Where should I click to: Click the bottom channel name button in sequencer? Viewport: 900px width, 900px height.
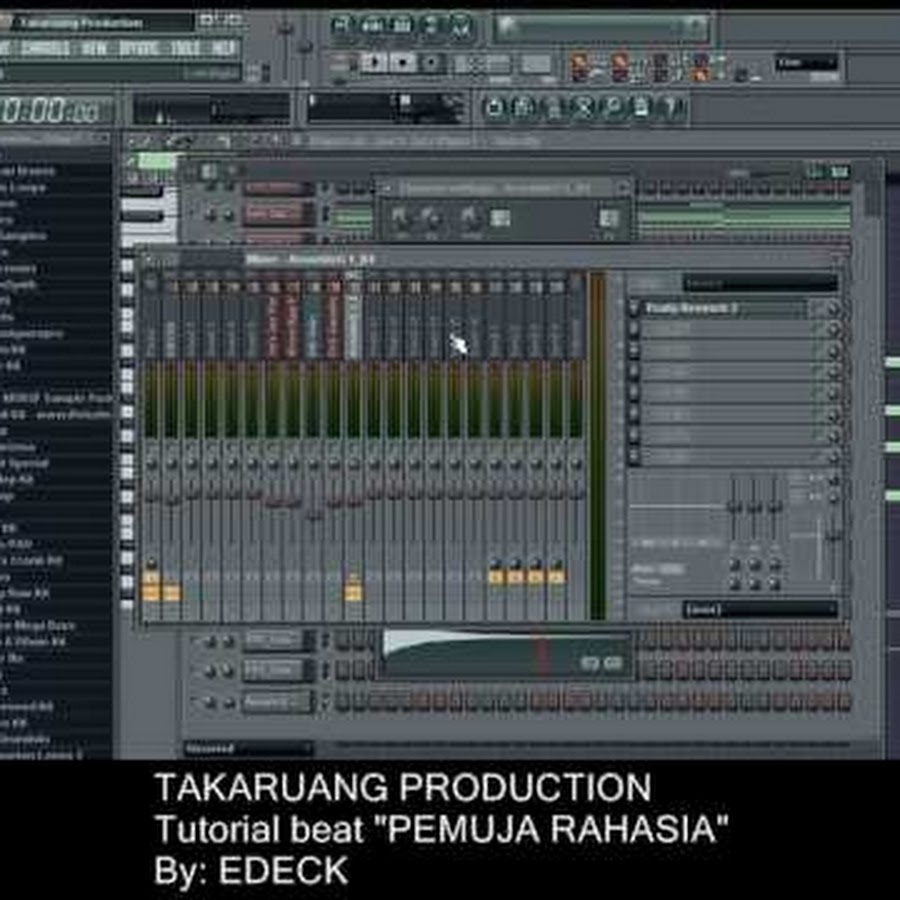(x=279, y=701)
